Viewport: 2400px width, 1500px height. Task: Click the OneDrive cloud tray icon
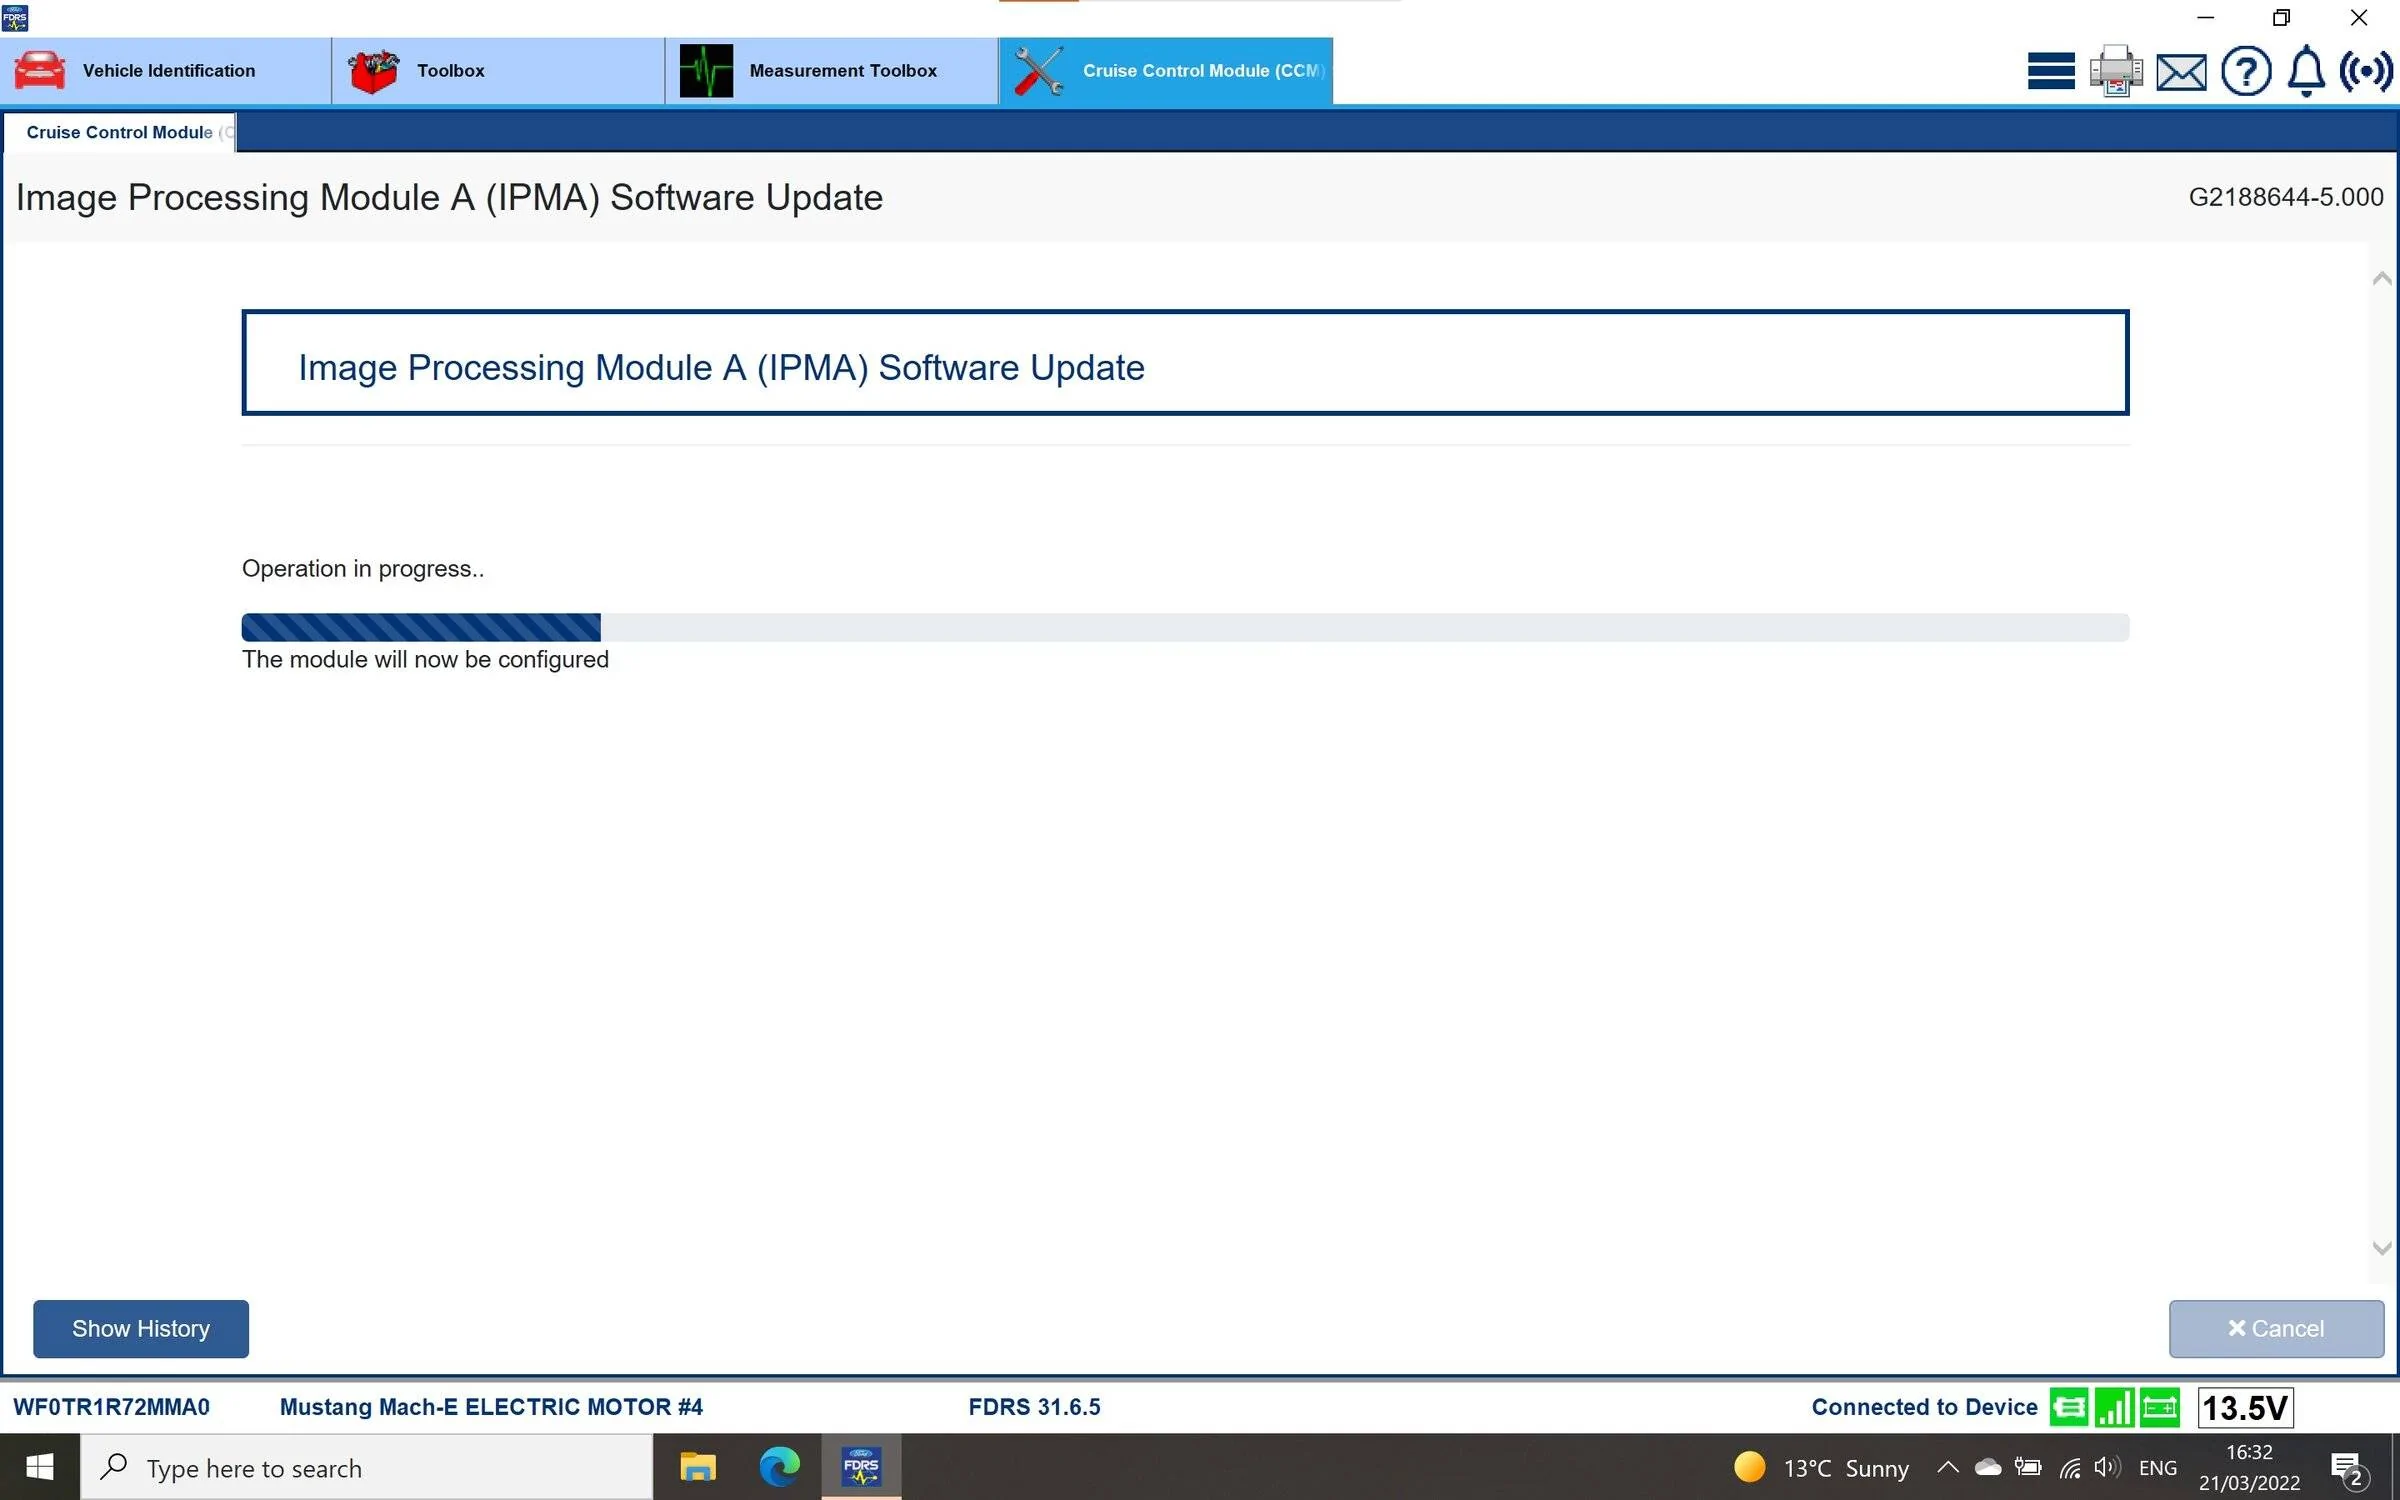(1988, 1467)
